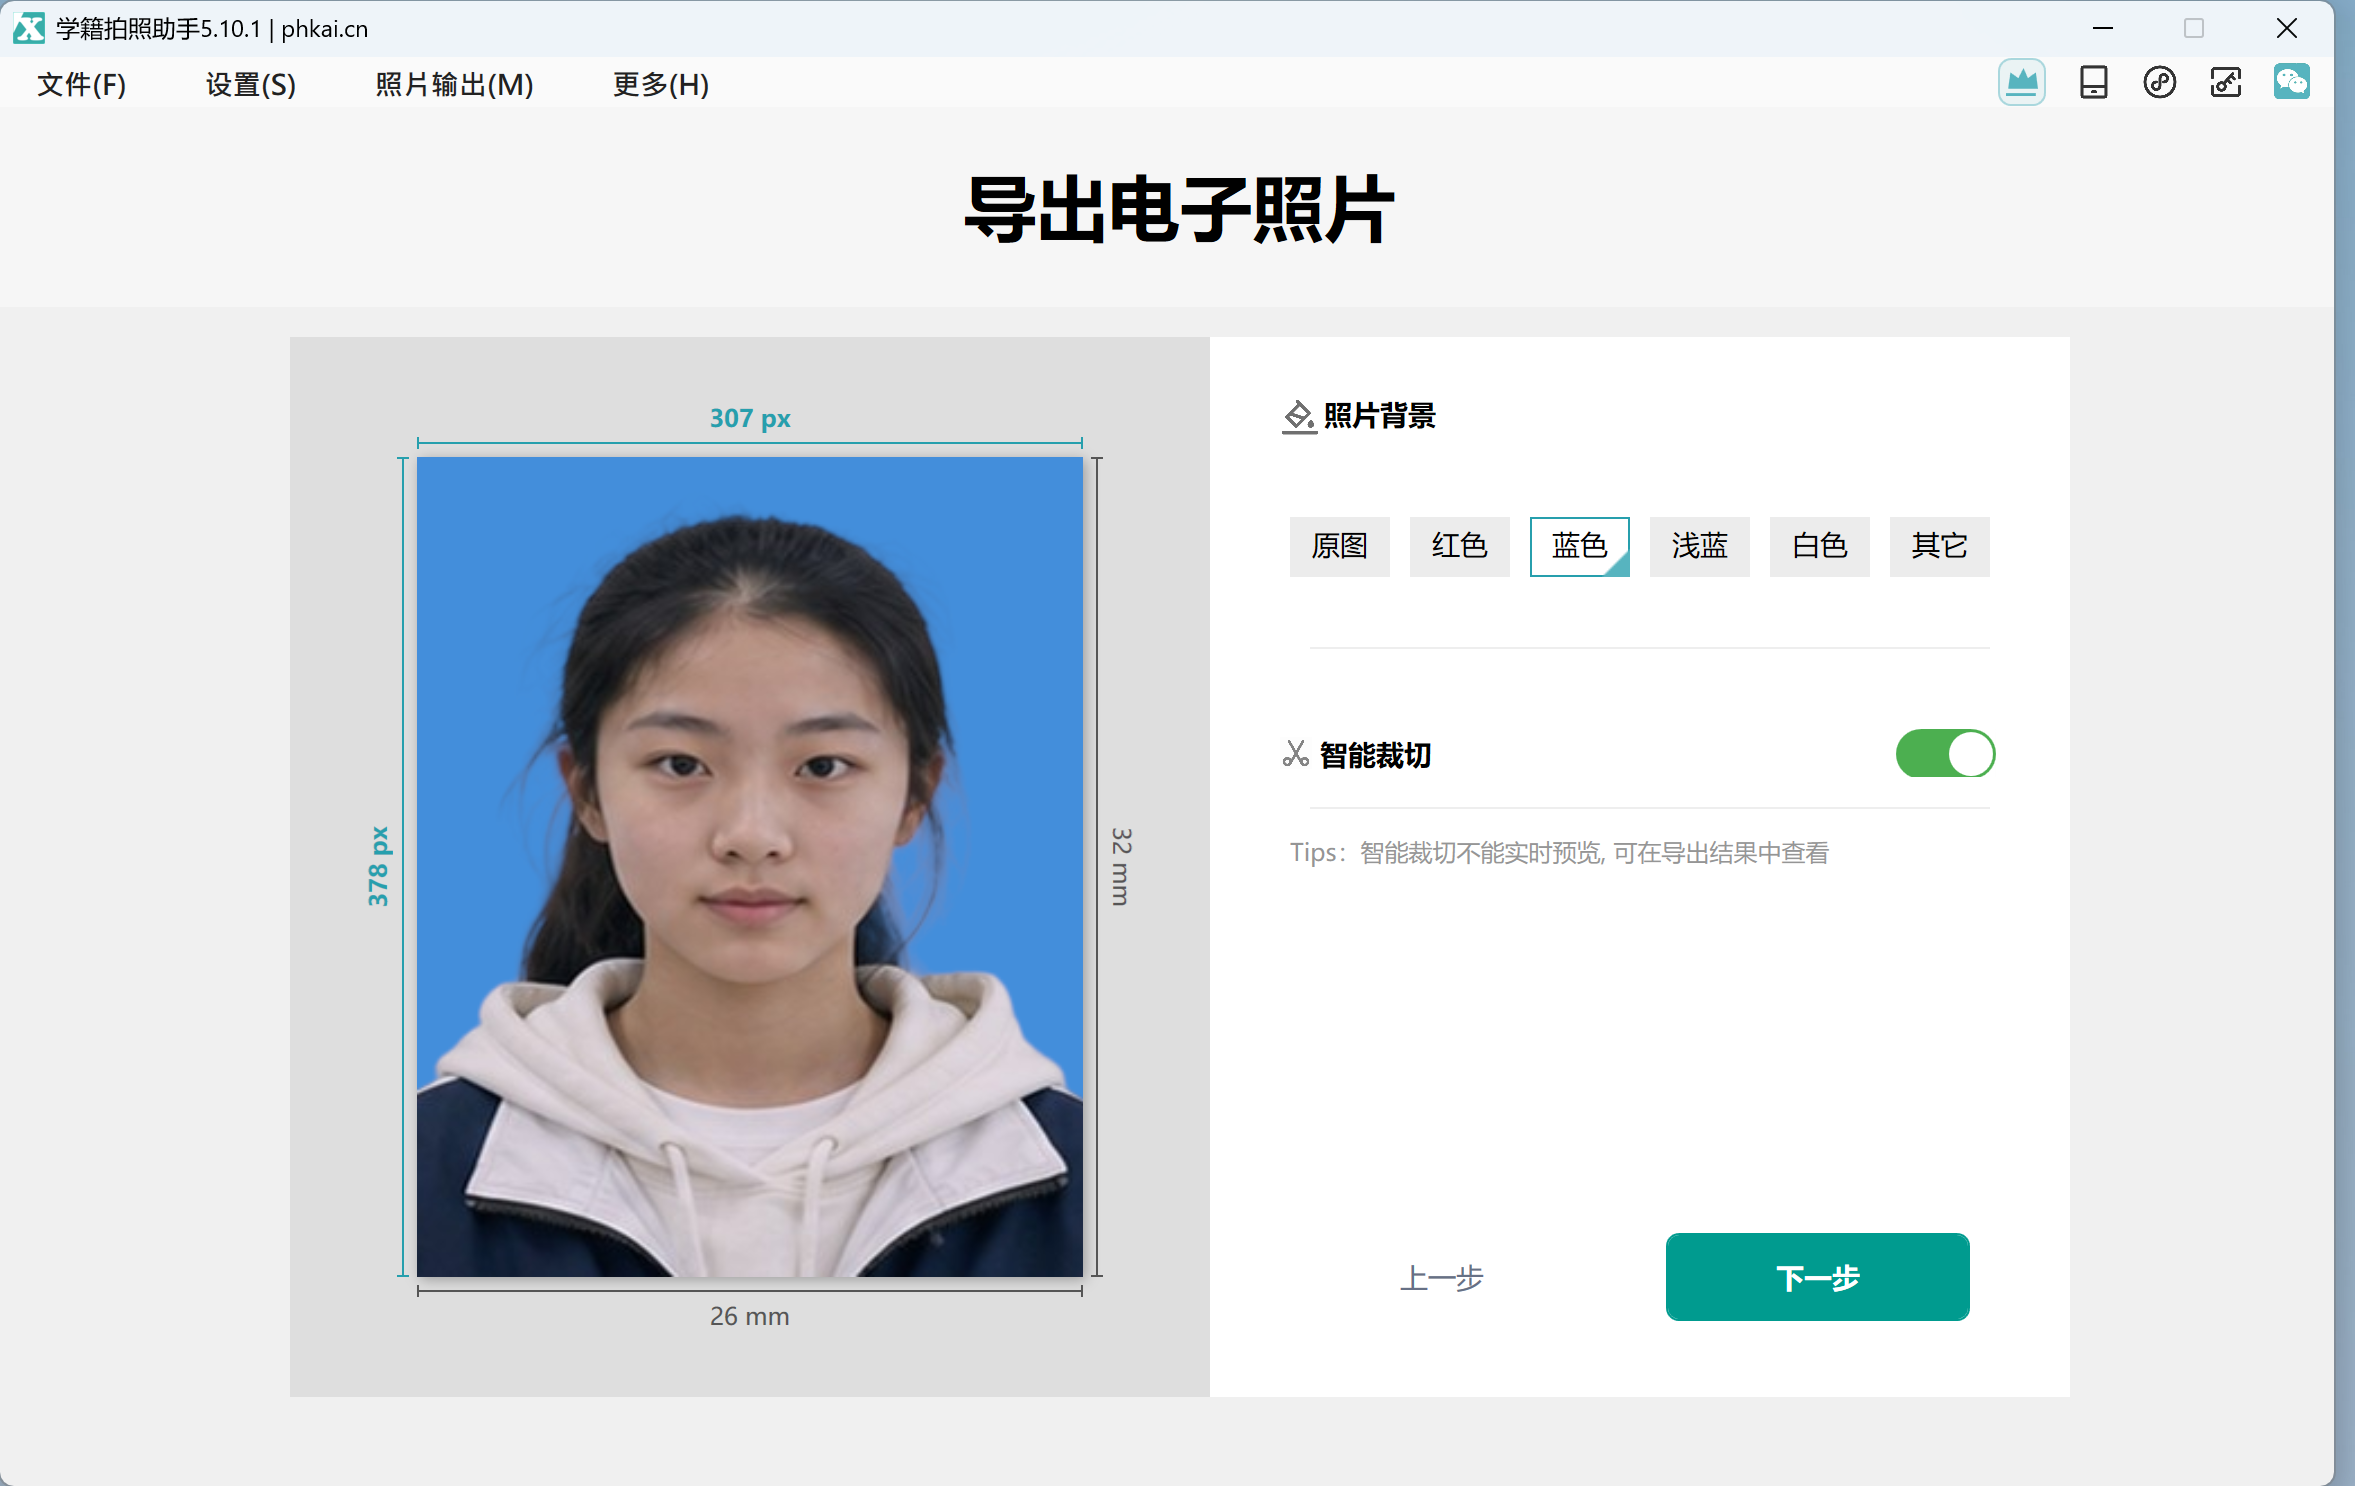Expand the 更多(H) menu
Viewport: 2355px width, 1486px height.
[x=661, y=85]
